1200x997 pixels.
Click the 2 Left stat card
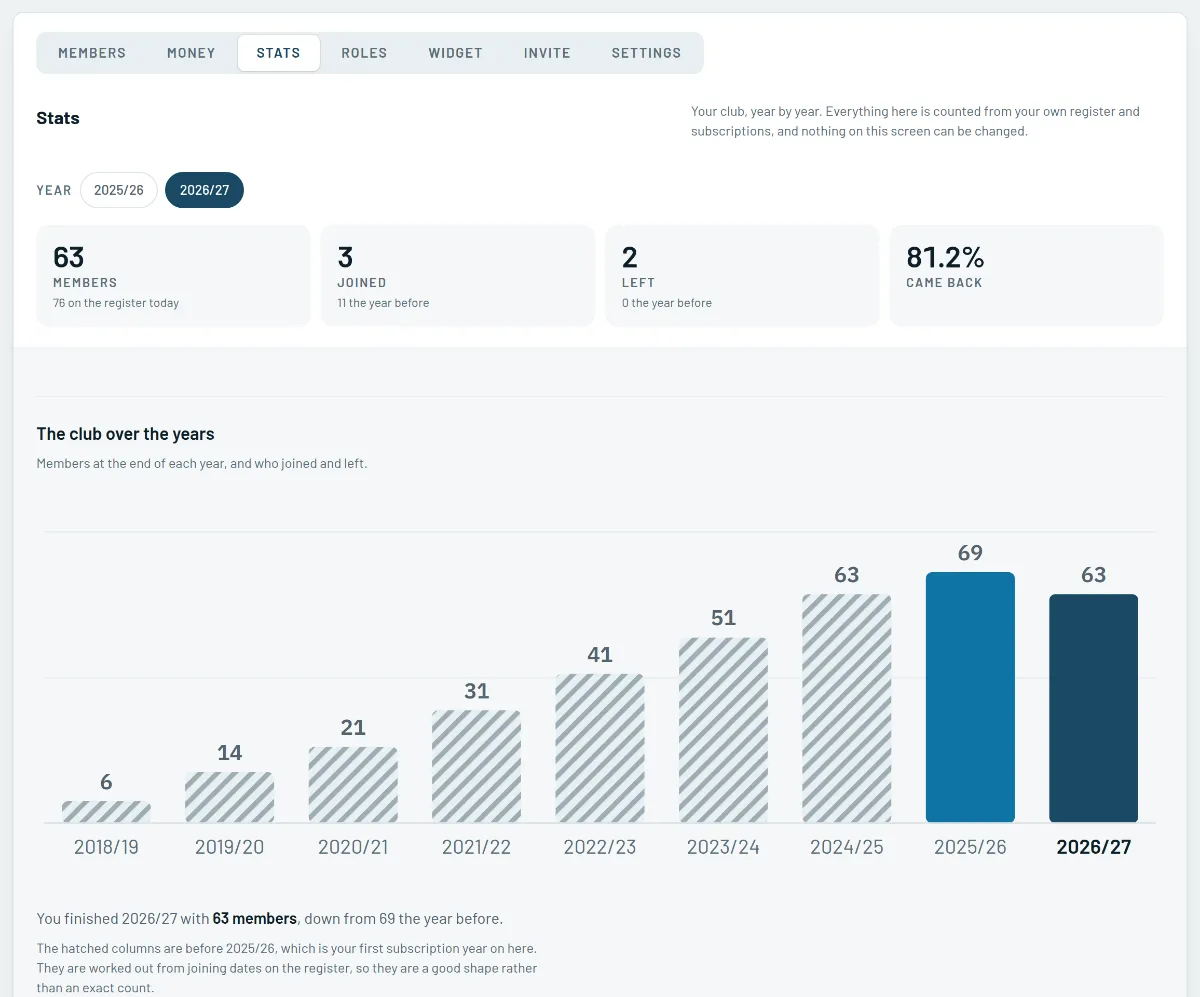(742, 276)
